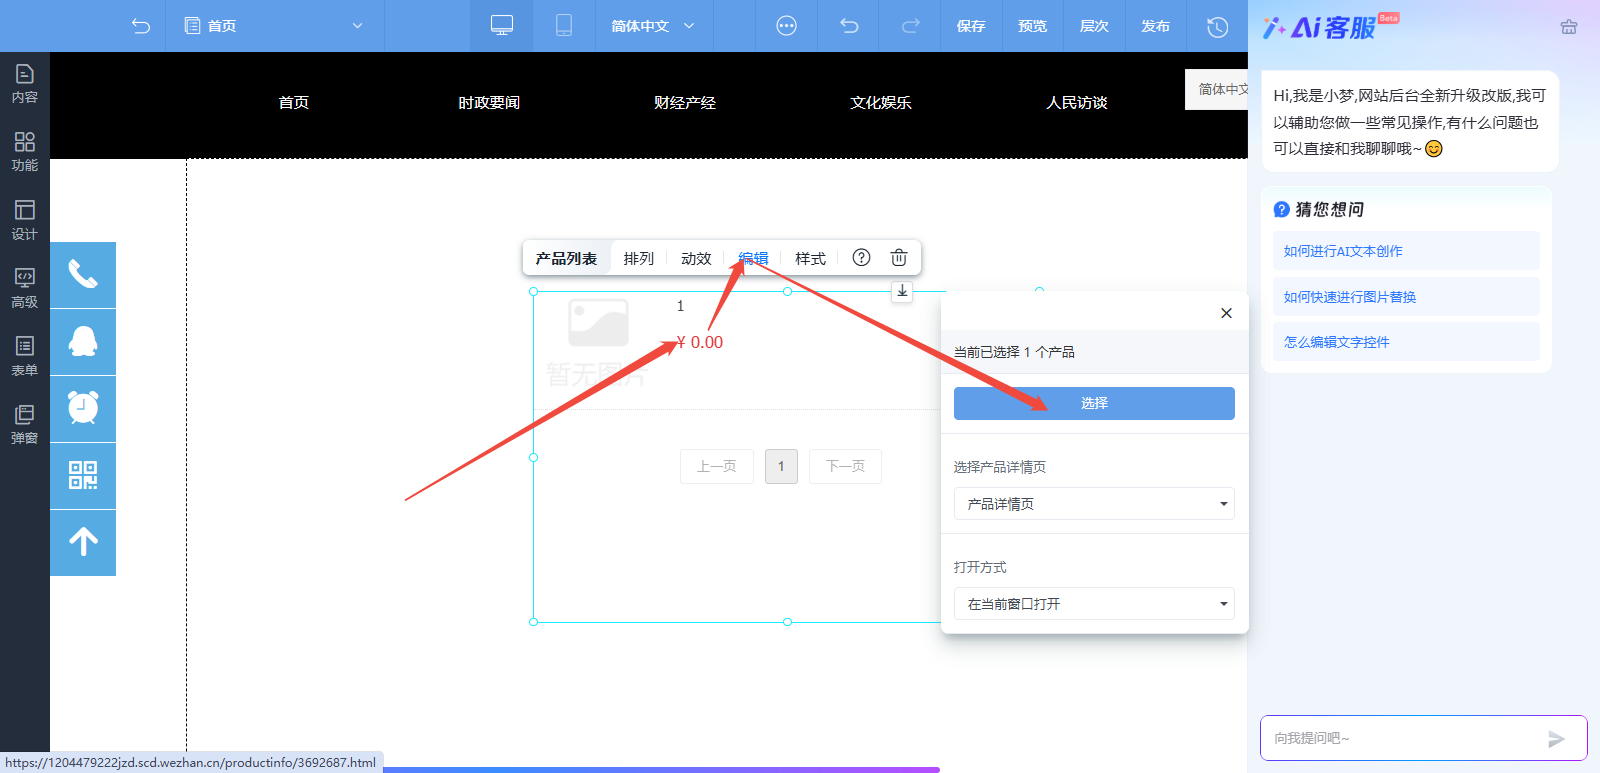Open the 排列 arrangement tab in widget toolbar
The width and height of the screenshot is (1600, 773).
click(x=638, y=258)
